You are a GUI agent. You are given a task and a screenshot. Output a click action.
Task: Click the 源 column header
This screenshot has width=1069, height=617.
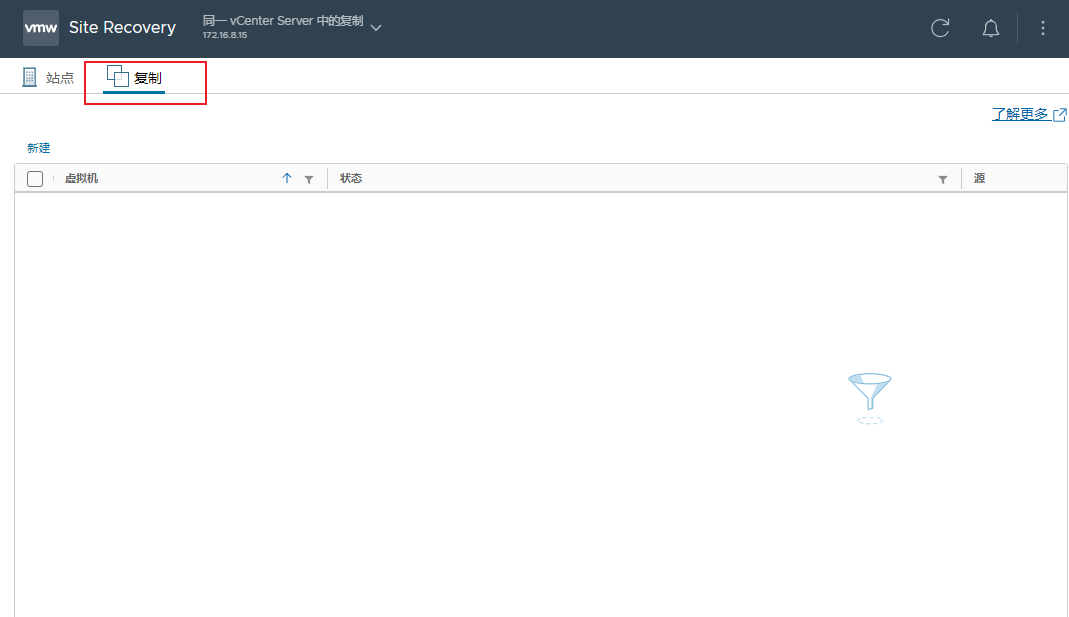(980, 178)
